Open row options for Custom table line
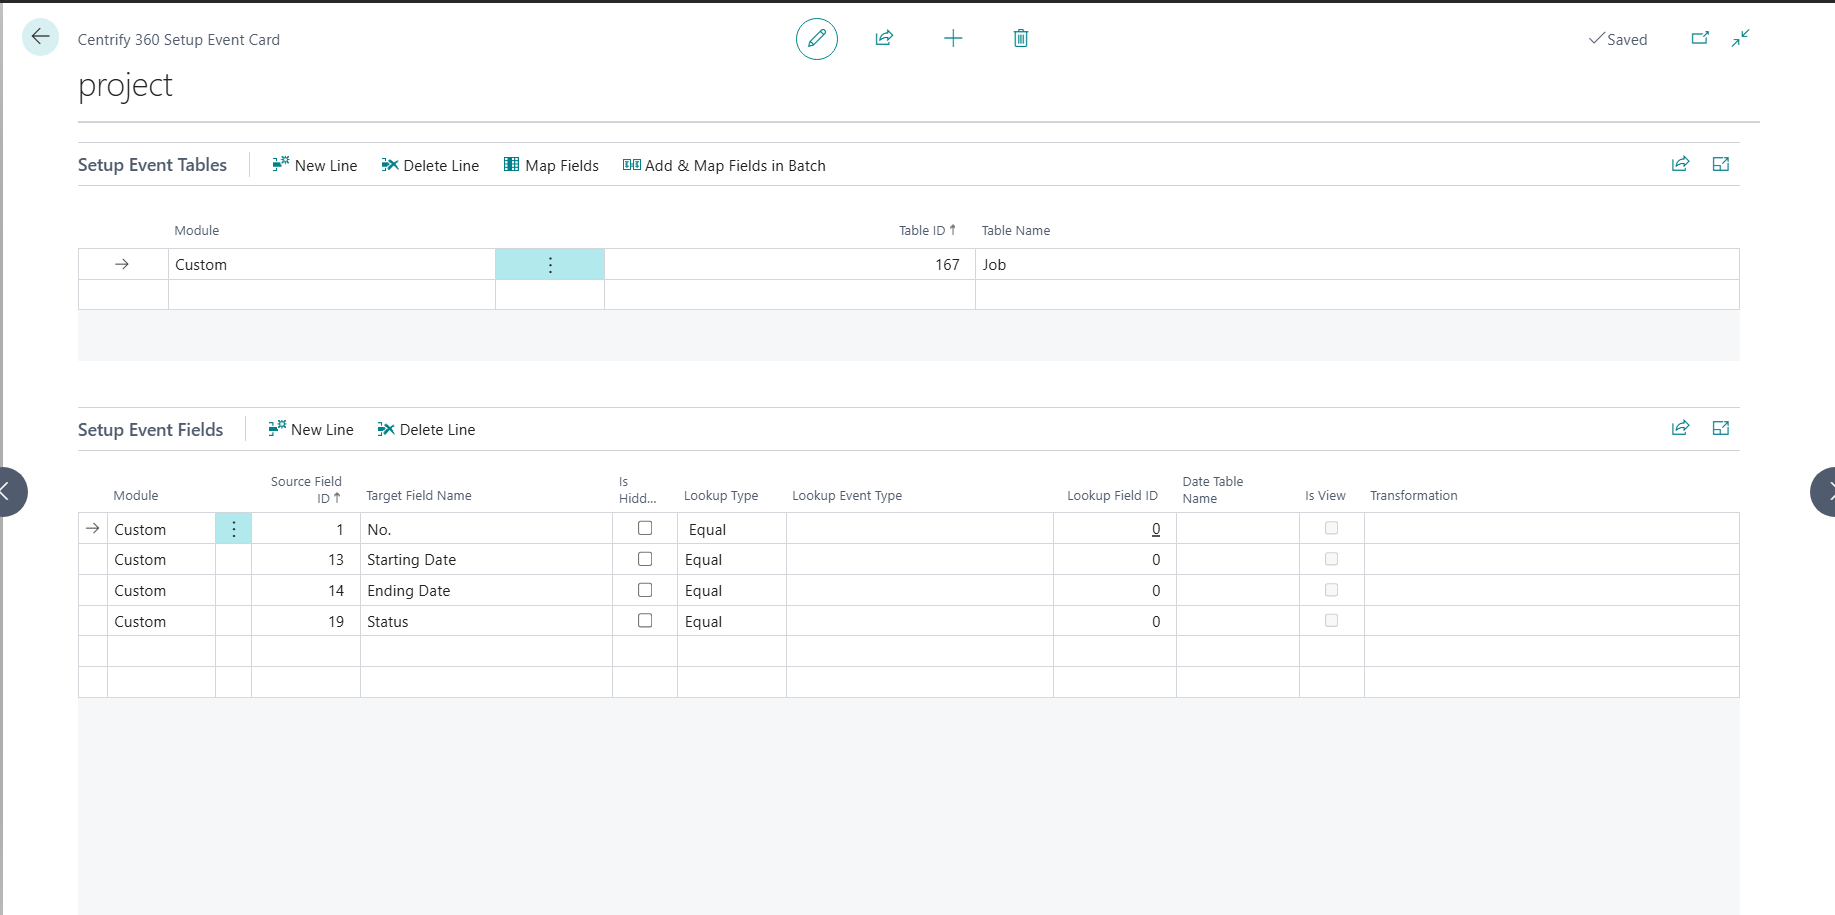 coord(550,264)
